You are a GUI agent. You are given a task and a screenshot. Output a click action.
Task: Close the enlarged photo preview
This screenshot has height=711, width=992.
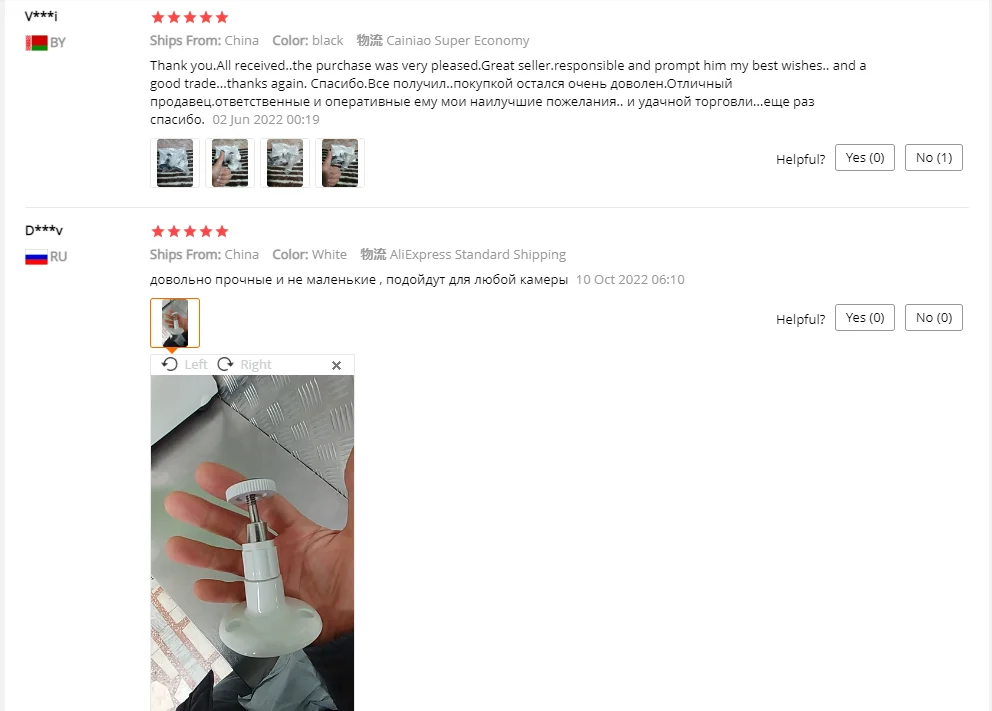(337, 365)
